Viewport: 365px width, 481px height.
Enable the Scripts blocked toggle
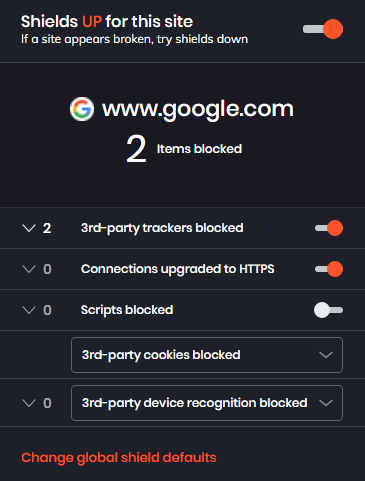coord(328,310)
